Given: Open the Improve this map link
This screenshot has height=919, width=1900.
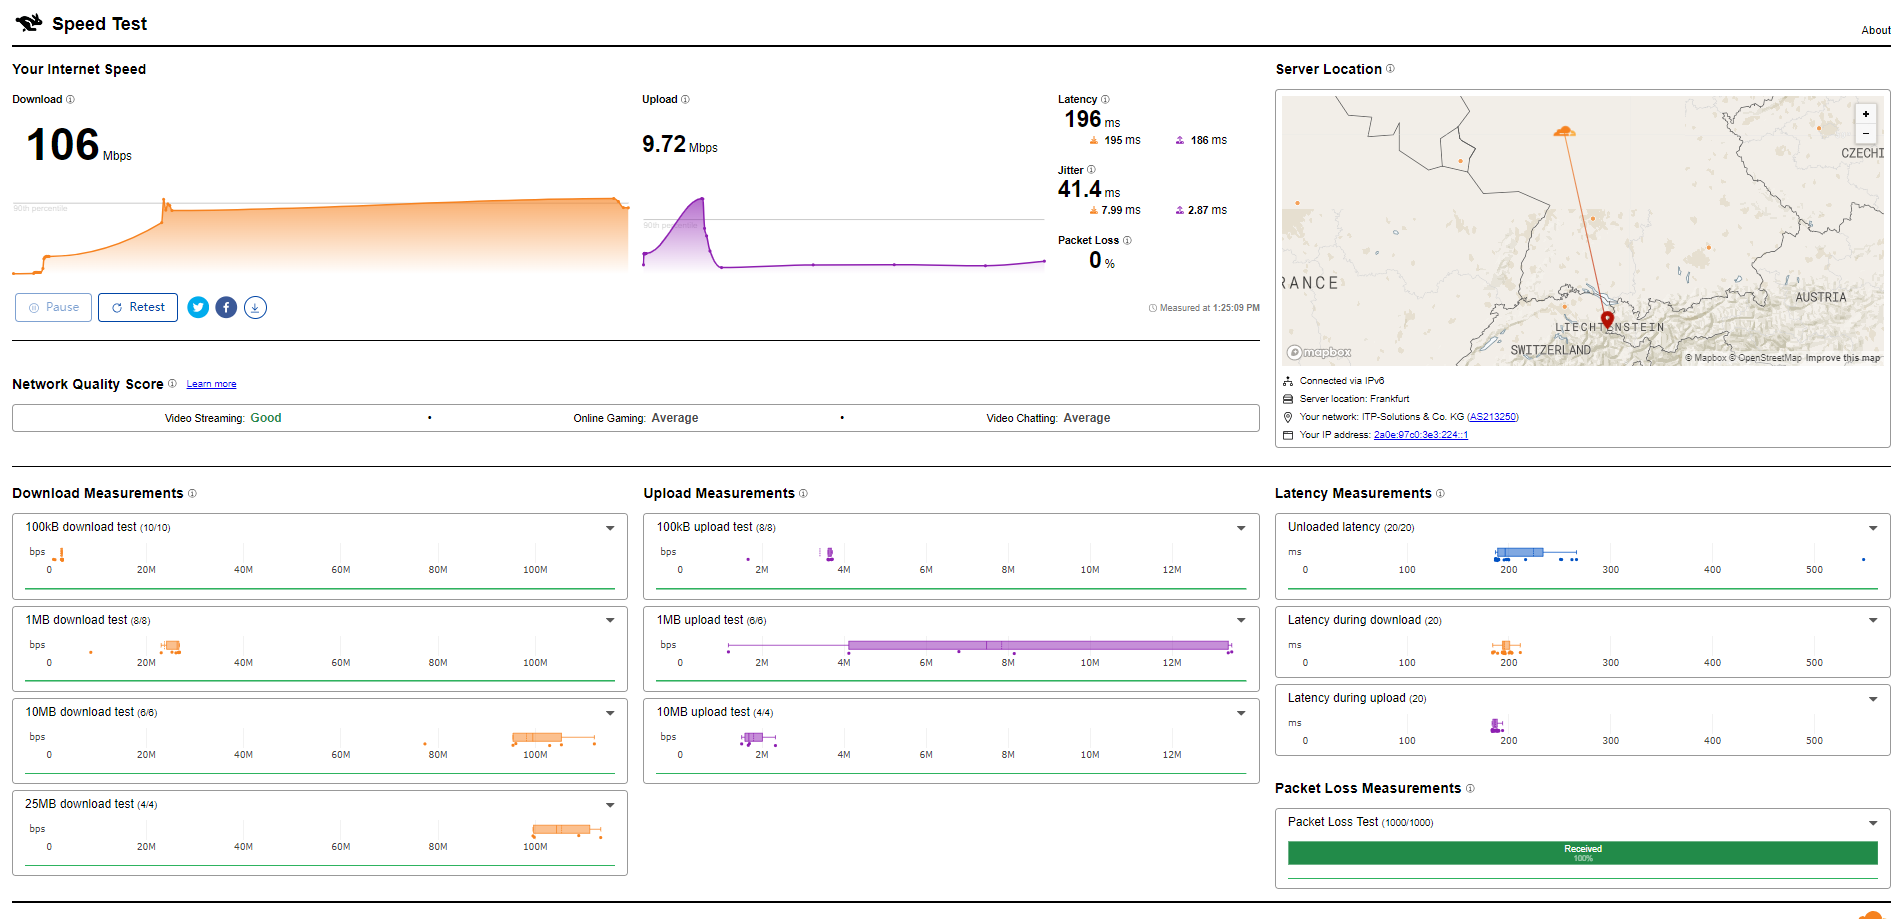Looking at the screenshot, I should pyautogui.click(x=1842, y=358).
